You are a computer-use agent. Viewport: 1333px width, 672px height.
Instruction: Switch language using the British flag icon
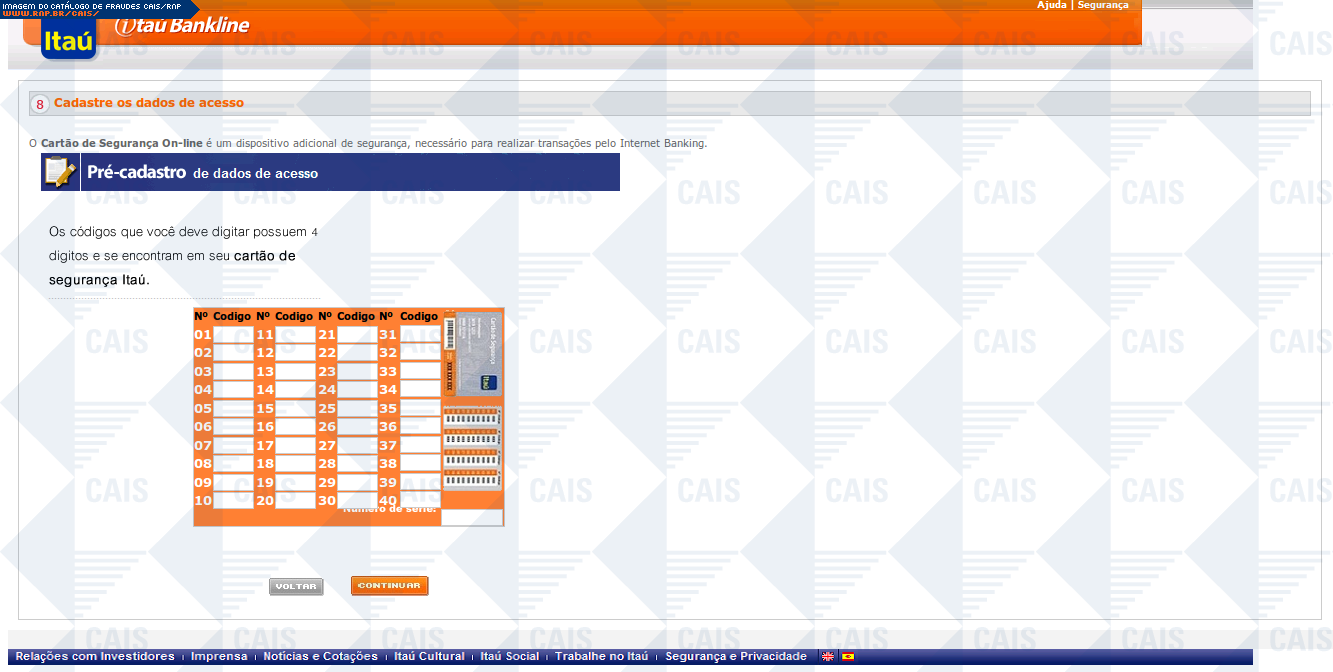coord(828,657)
